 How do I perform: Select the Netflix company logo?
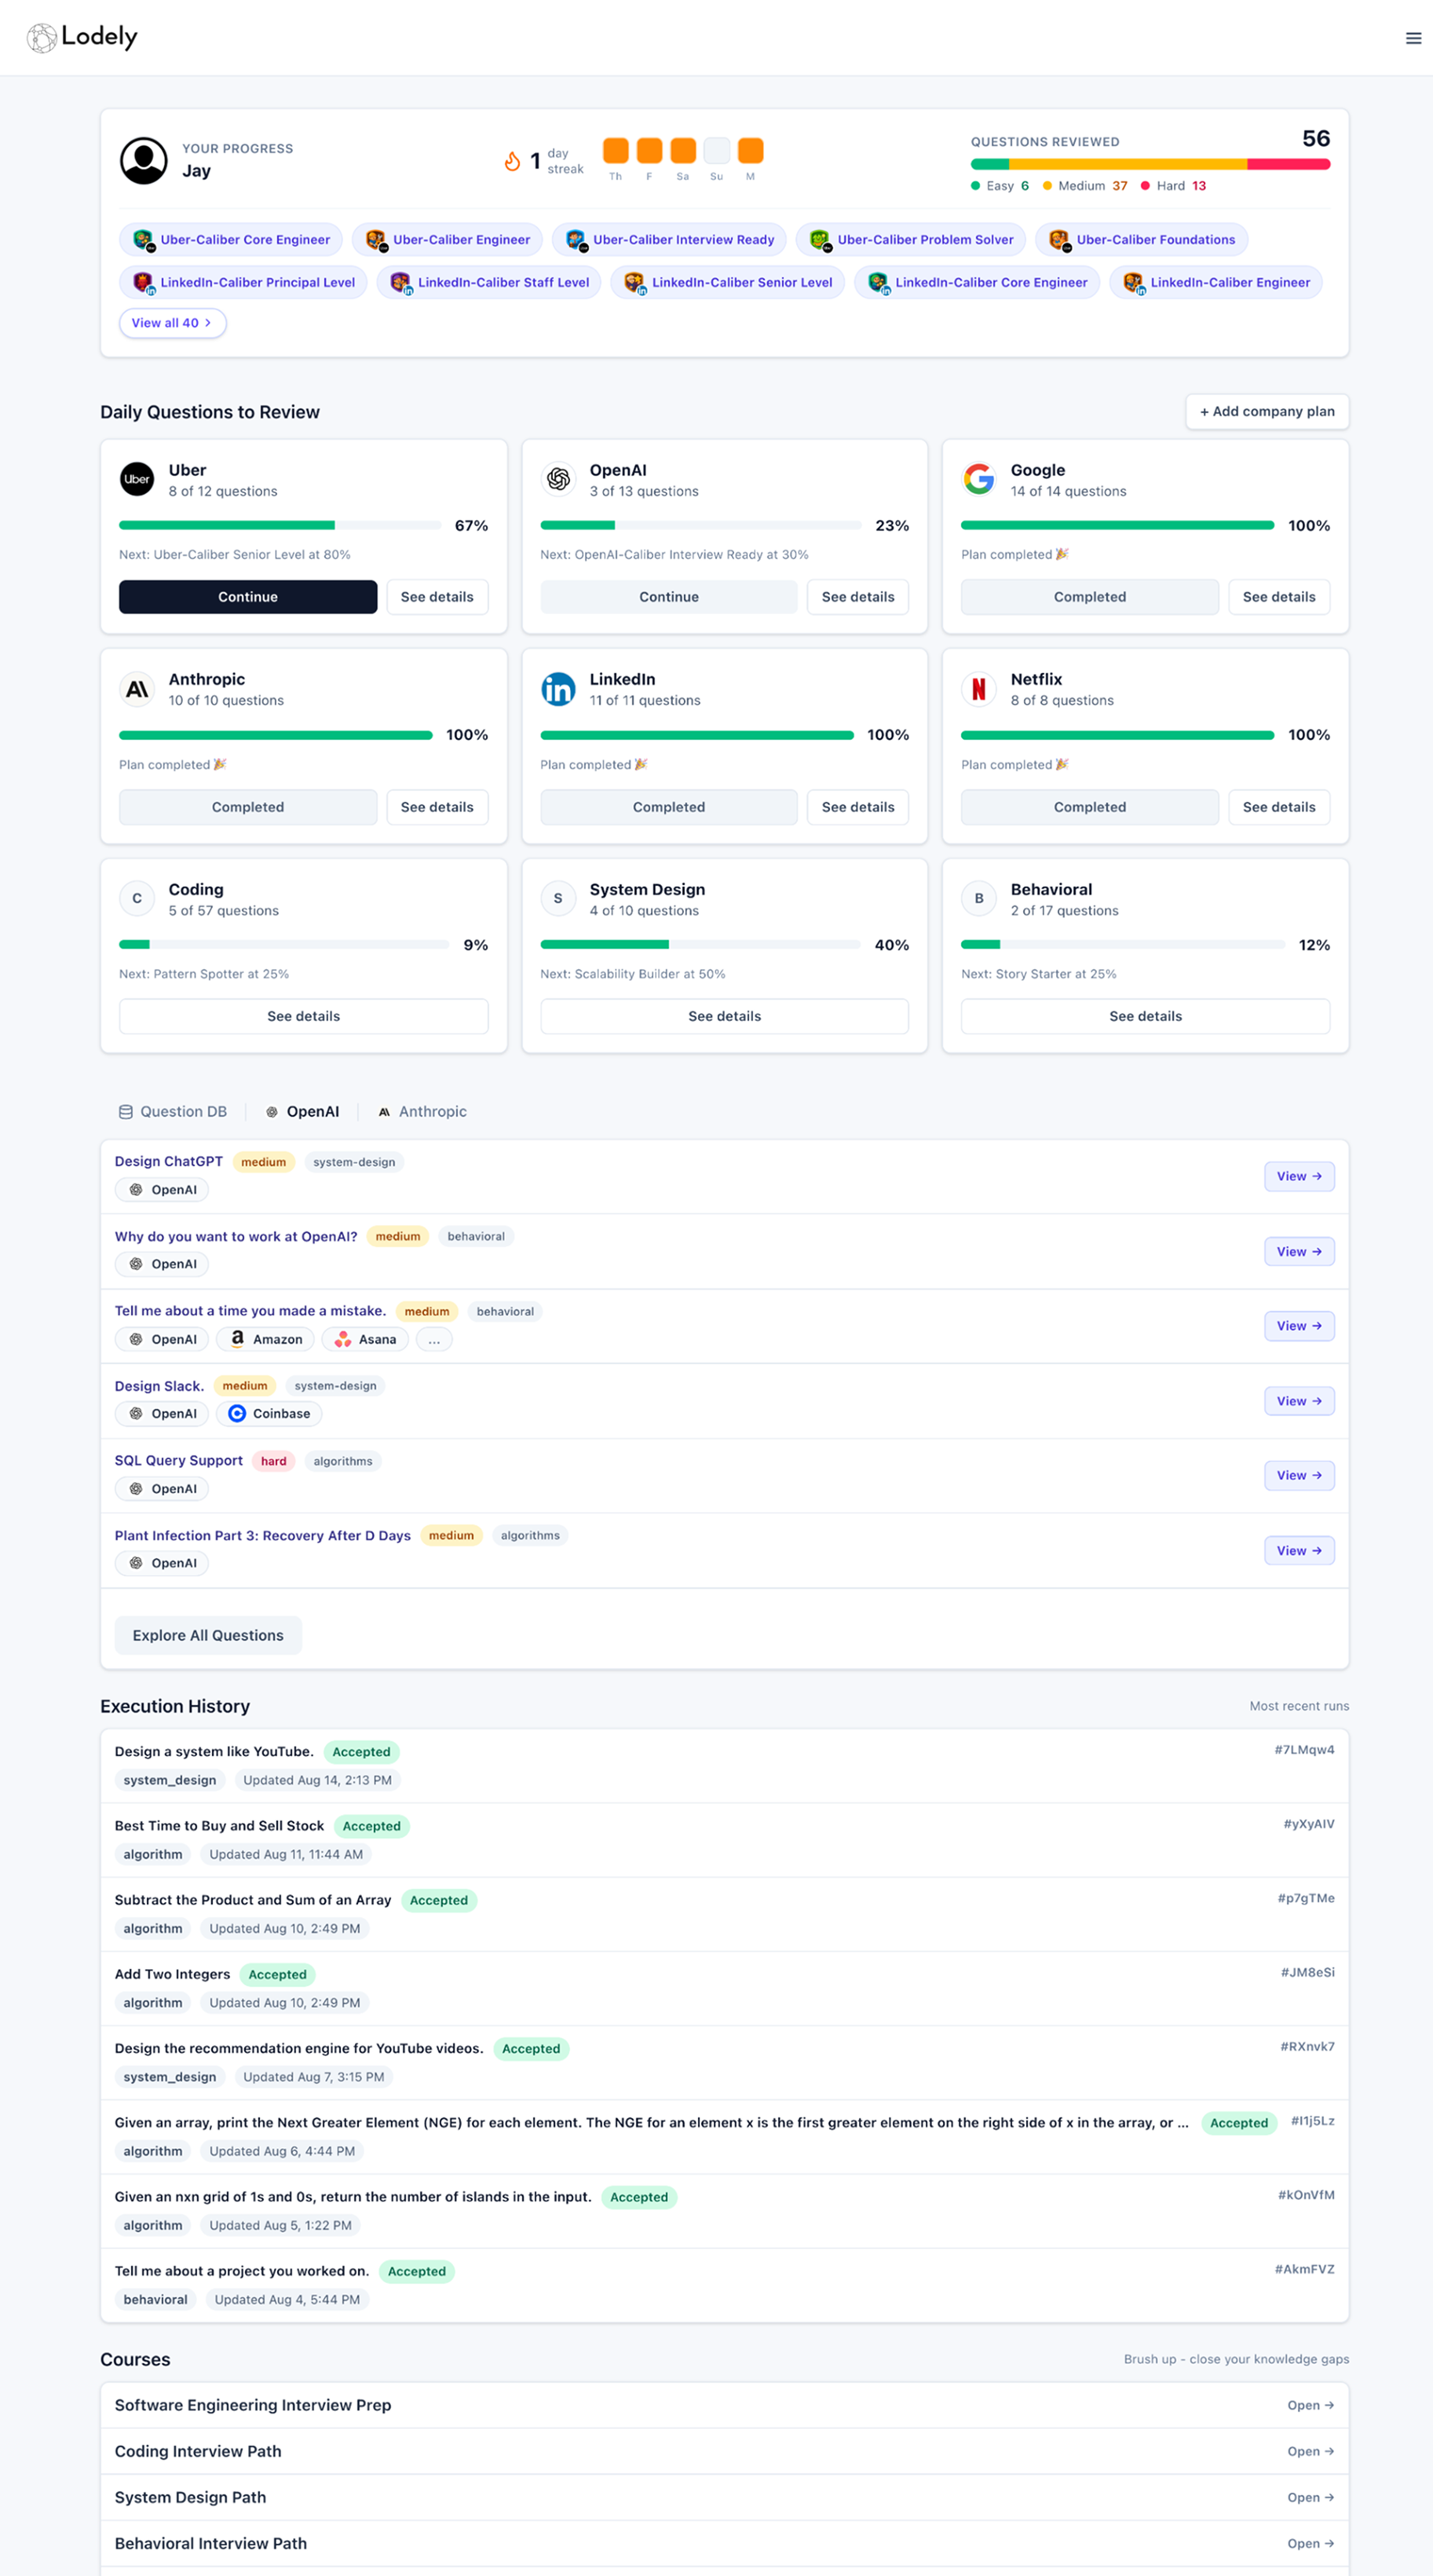click(979, 689)
